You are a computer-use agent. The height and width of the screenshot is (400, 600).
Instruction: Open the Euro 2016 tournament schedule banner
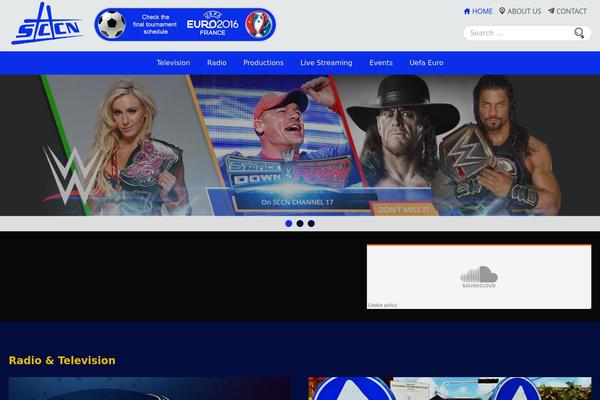tap(185, 24)
